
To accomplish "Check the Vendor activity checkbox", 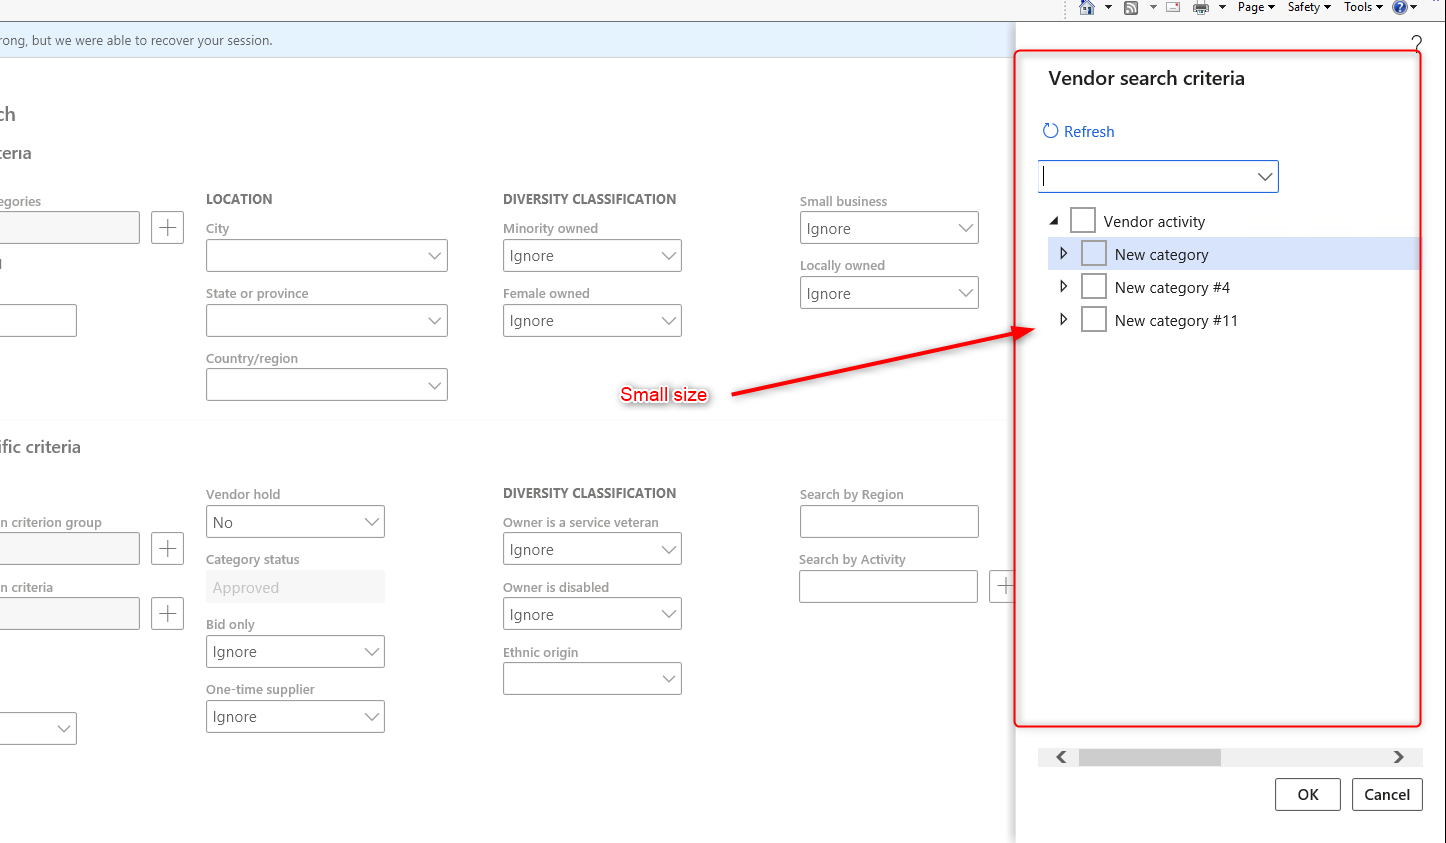I will (1082, 219).
